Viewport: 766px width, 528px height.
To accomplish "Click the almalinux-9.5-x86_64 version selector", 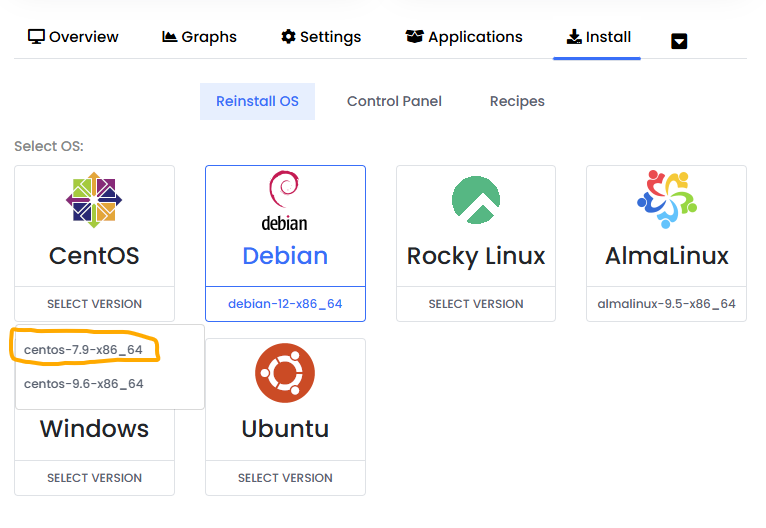I will point(666,304).
